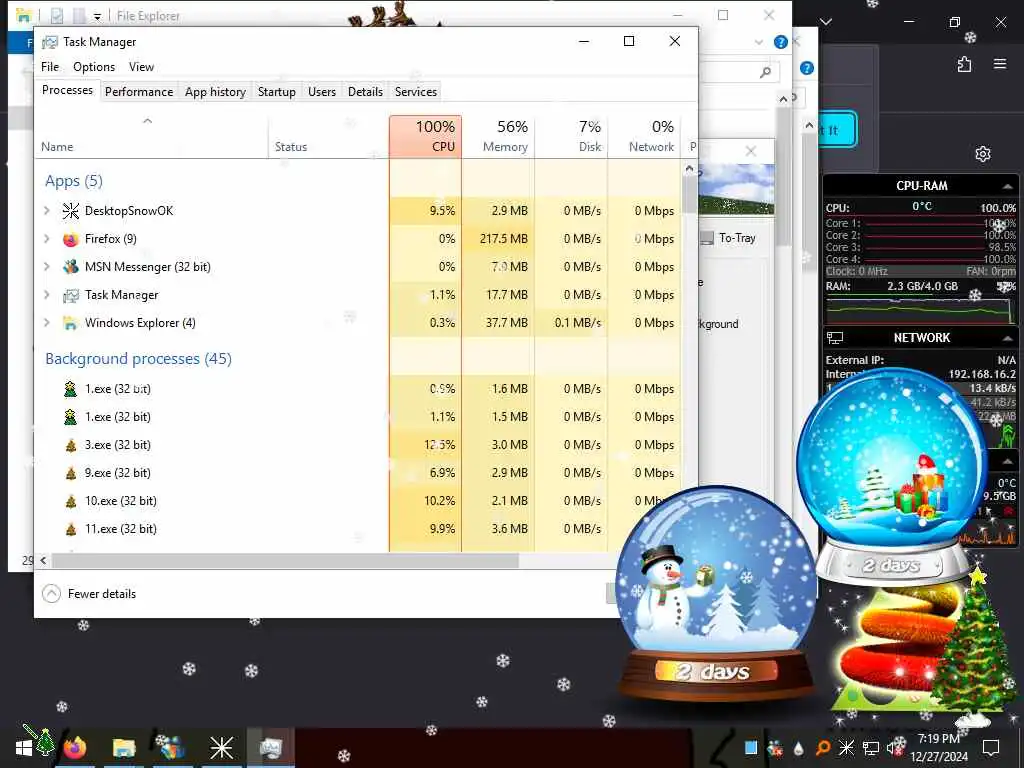This screenshot has height=768, width=1024.
Task: Sort processes by the Memory column
Action: 498,136
